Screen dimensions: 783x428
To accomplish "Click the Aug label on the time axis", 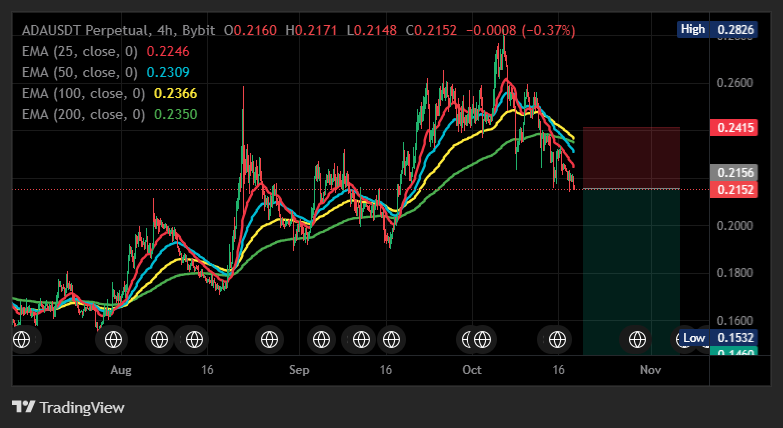I will click(121, 370).
